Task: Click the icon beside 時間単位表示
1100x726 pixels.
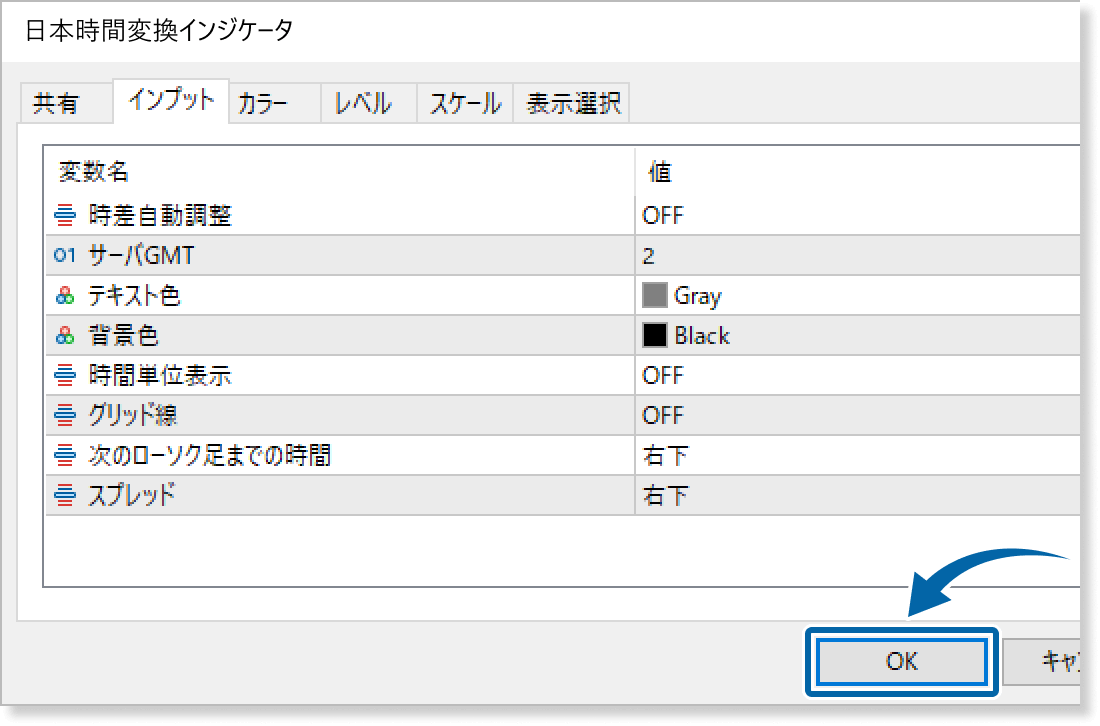Action: 65,376
